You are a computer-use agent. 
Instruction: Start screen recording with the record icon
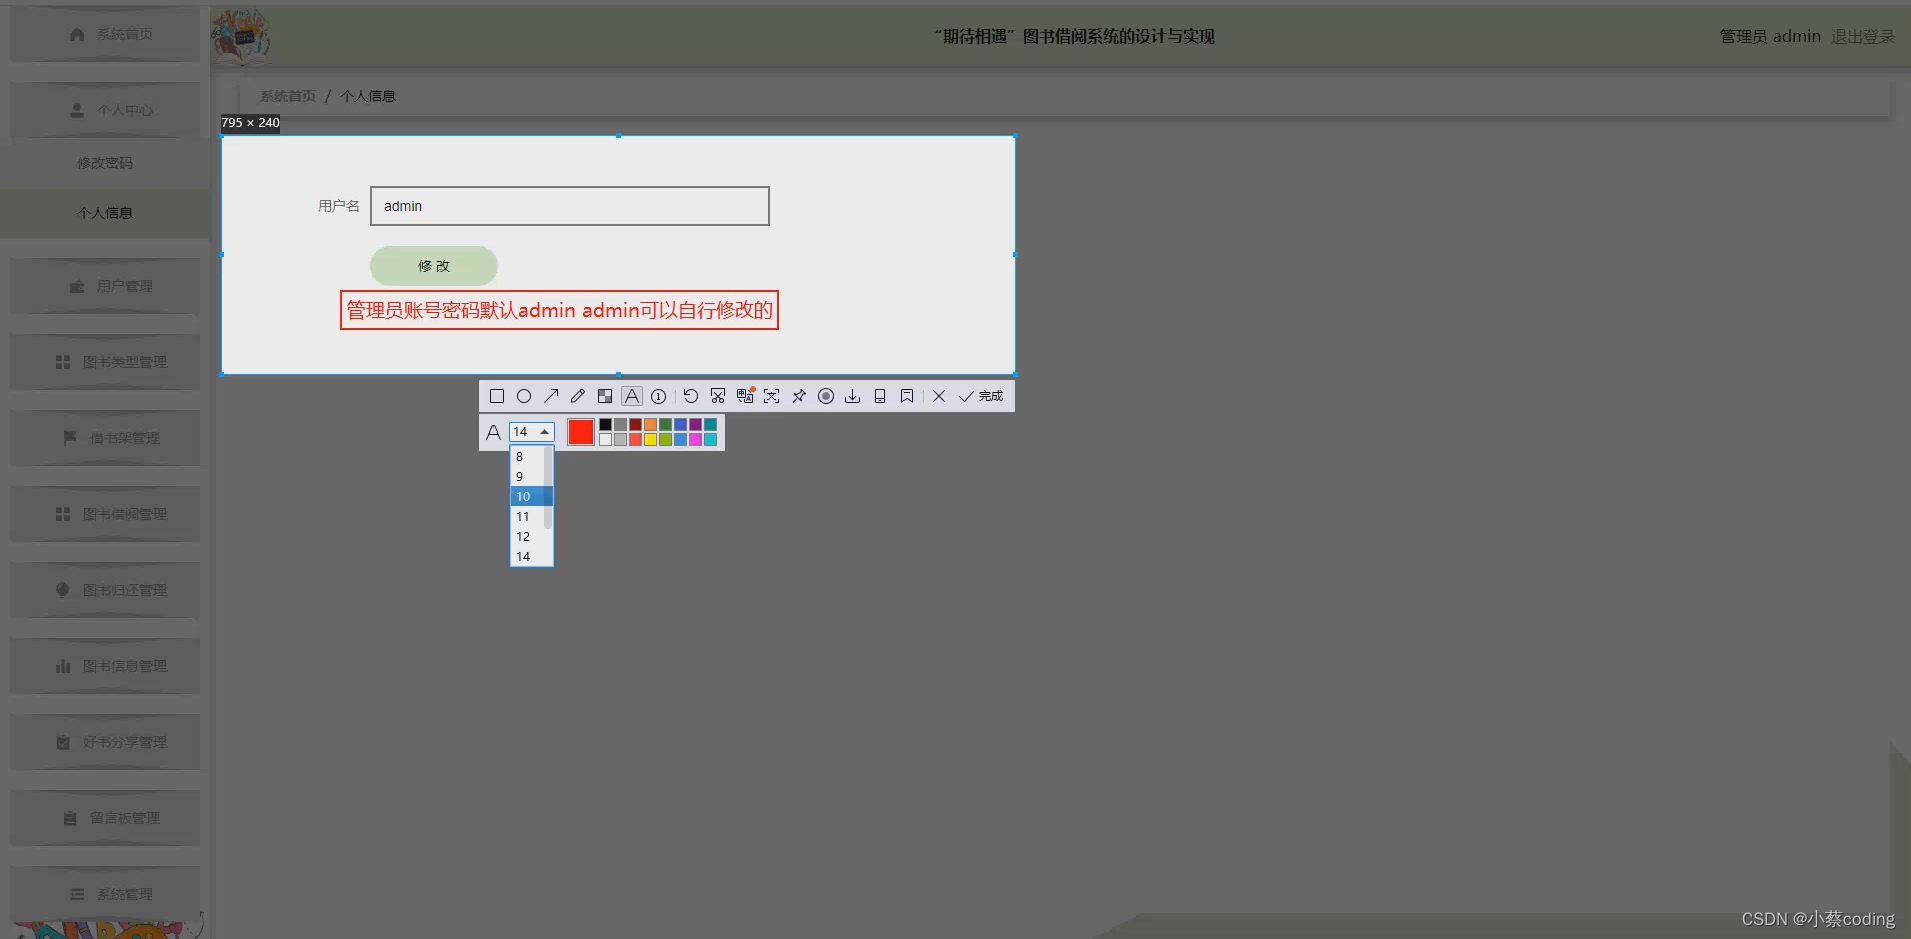coord(826,396)
